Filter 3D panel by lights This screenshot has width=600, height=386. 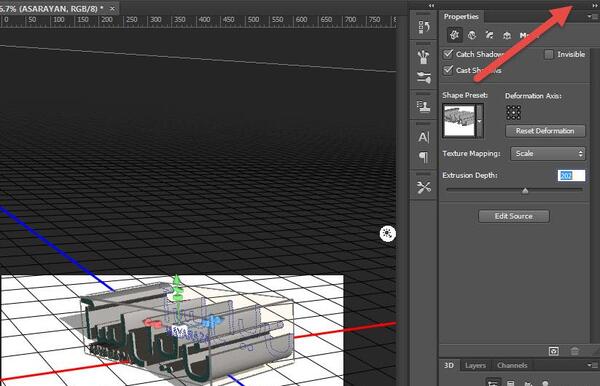[x=546, y=383]
